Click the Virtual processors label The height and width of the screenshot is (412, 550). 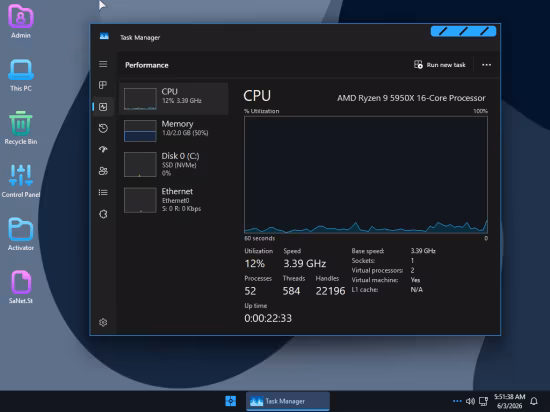pos(377,270)
